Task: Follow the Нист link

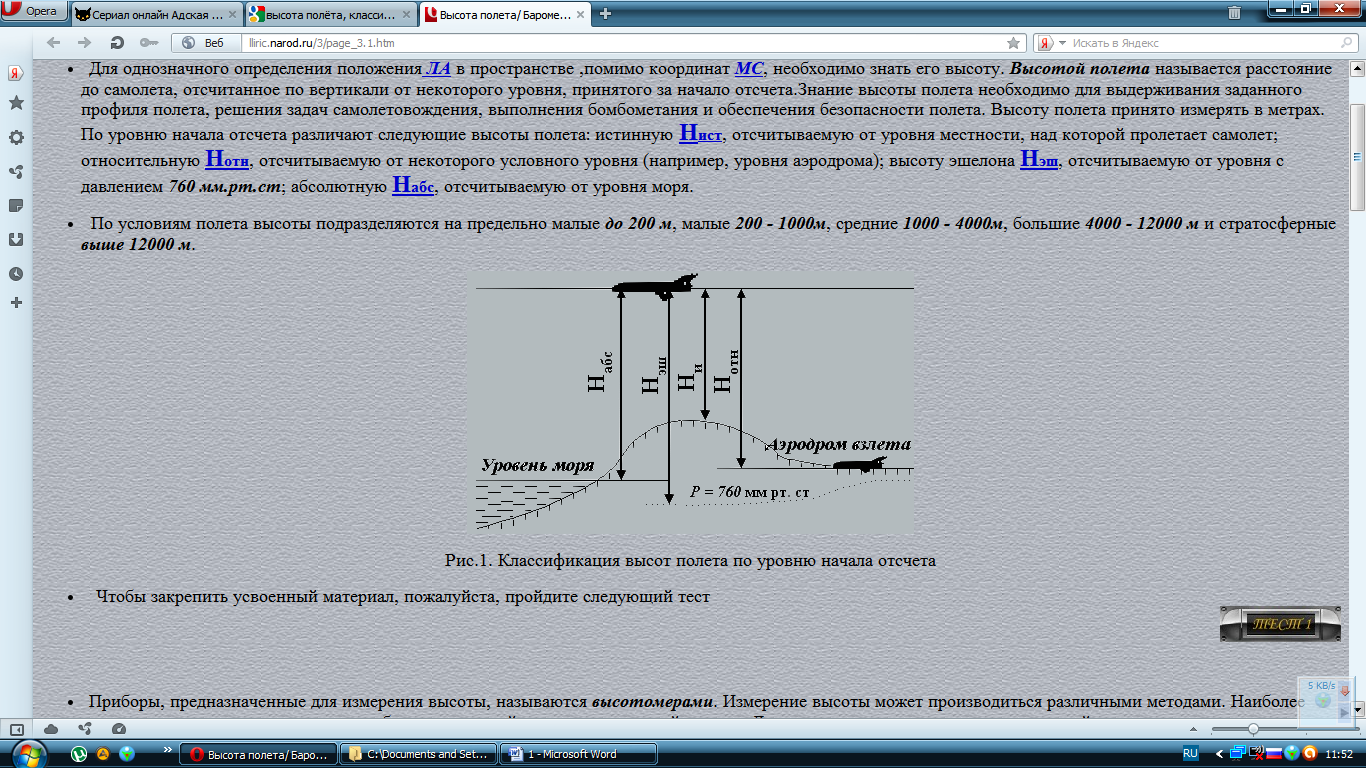Action: (x=701, y=134)
